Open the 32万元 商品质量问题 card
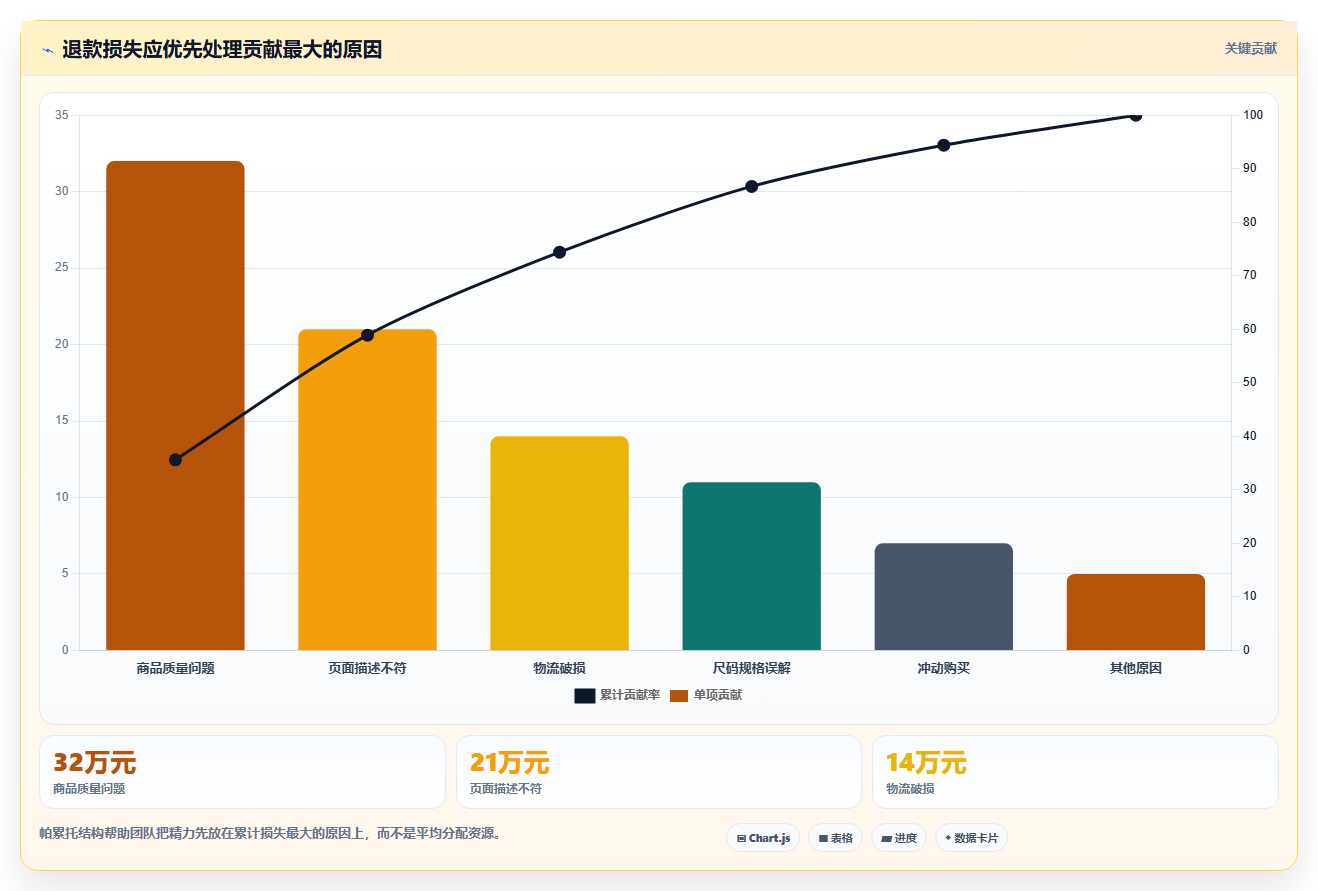 (242, 772)
